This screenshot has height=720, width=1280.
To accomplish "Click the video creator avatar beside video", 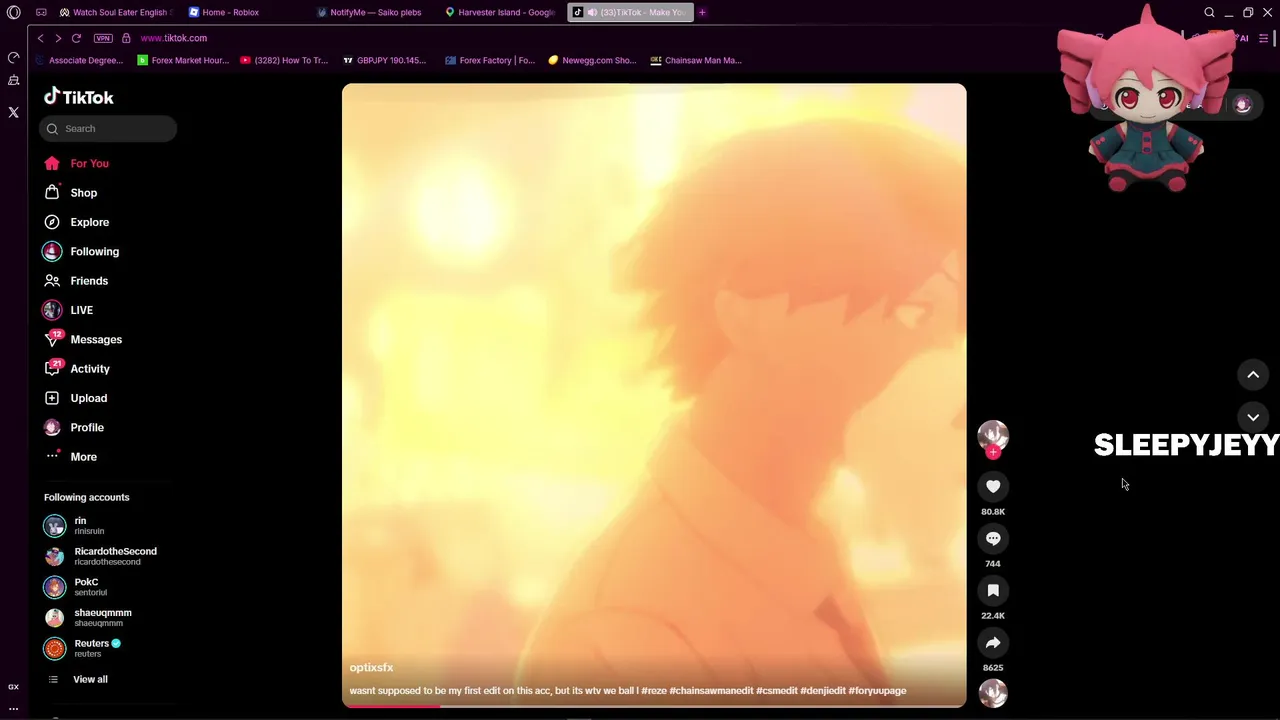I will click(993, 434).
